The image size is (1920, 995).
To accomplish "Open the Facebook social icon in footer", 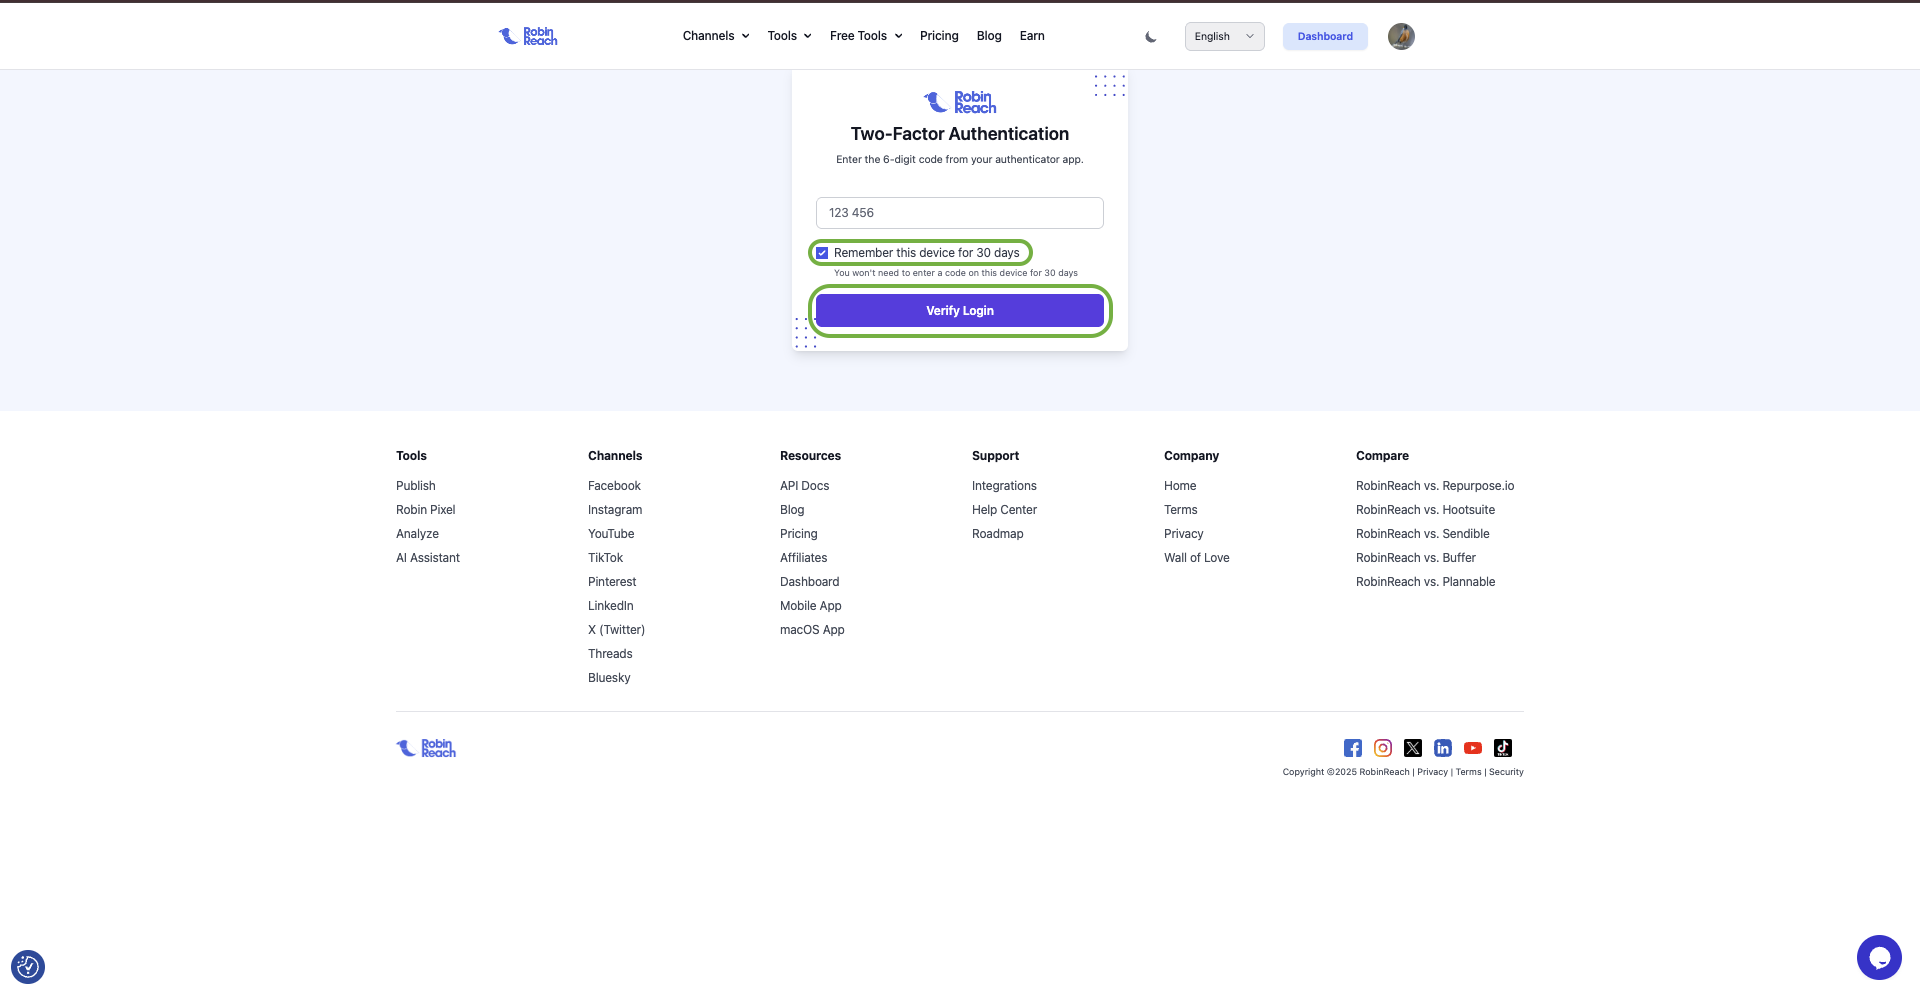I will [1353, 748].
